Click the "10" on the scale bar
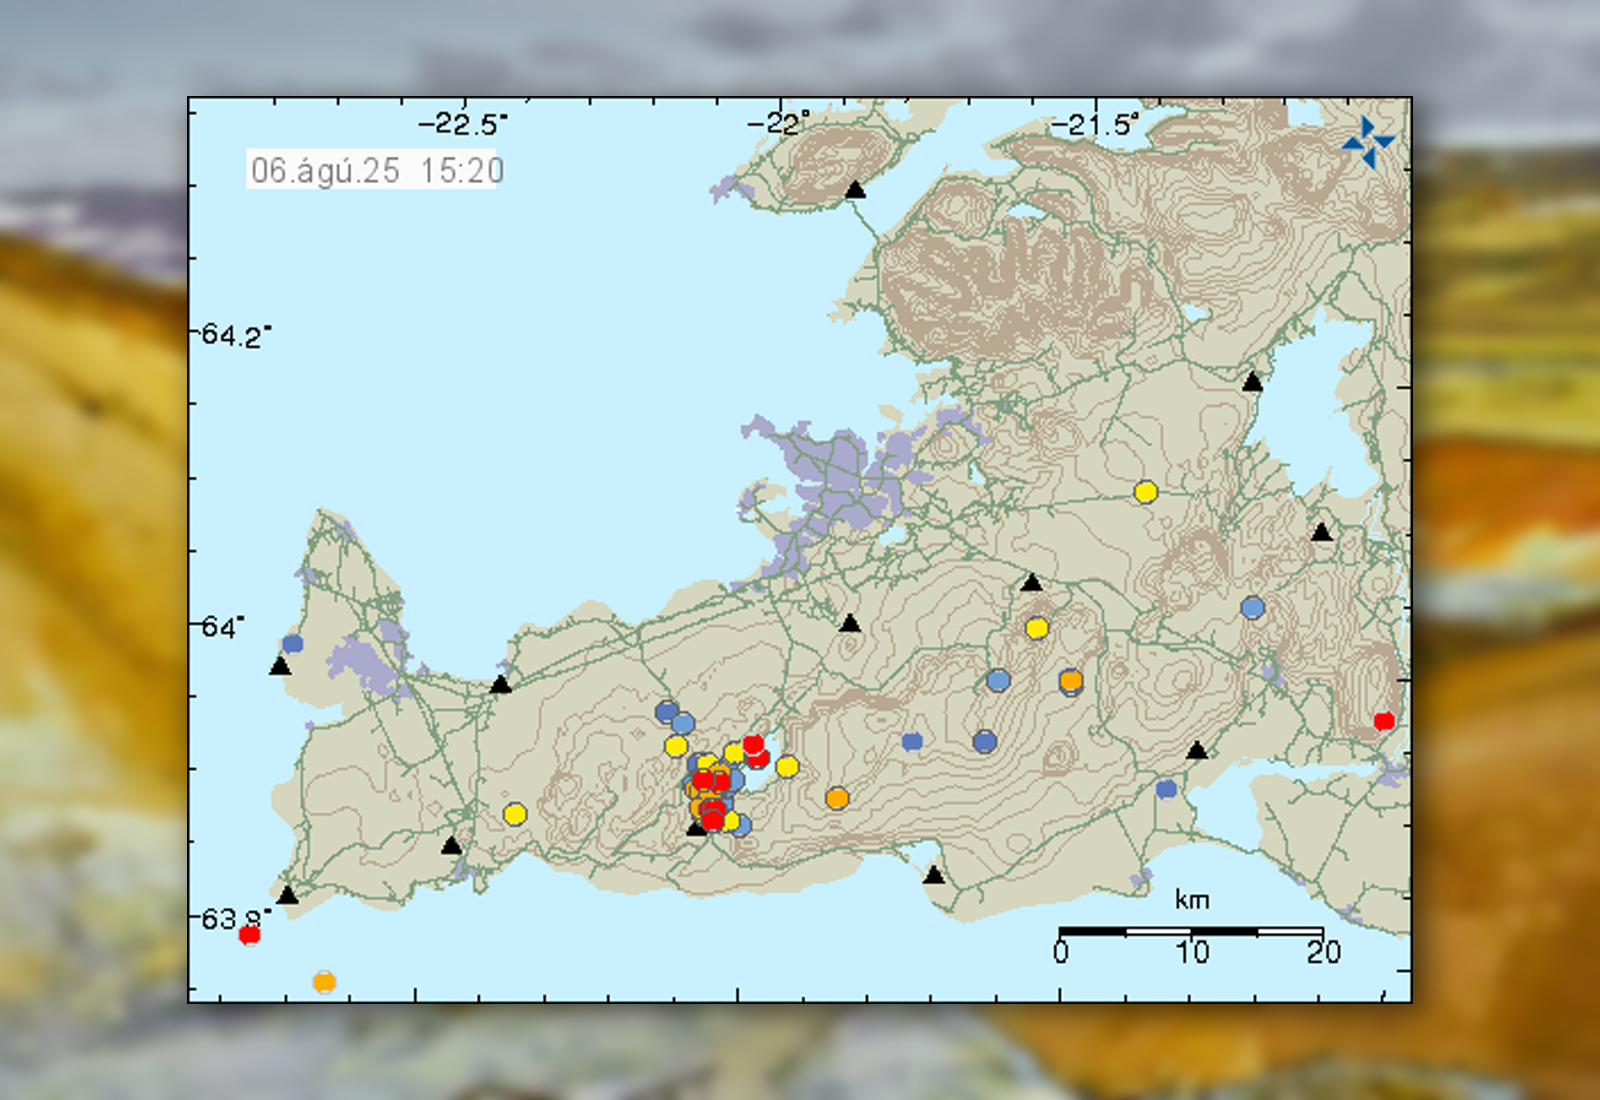This screenshot has height=1100, width=1600. point(1192,952)
